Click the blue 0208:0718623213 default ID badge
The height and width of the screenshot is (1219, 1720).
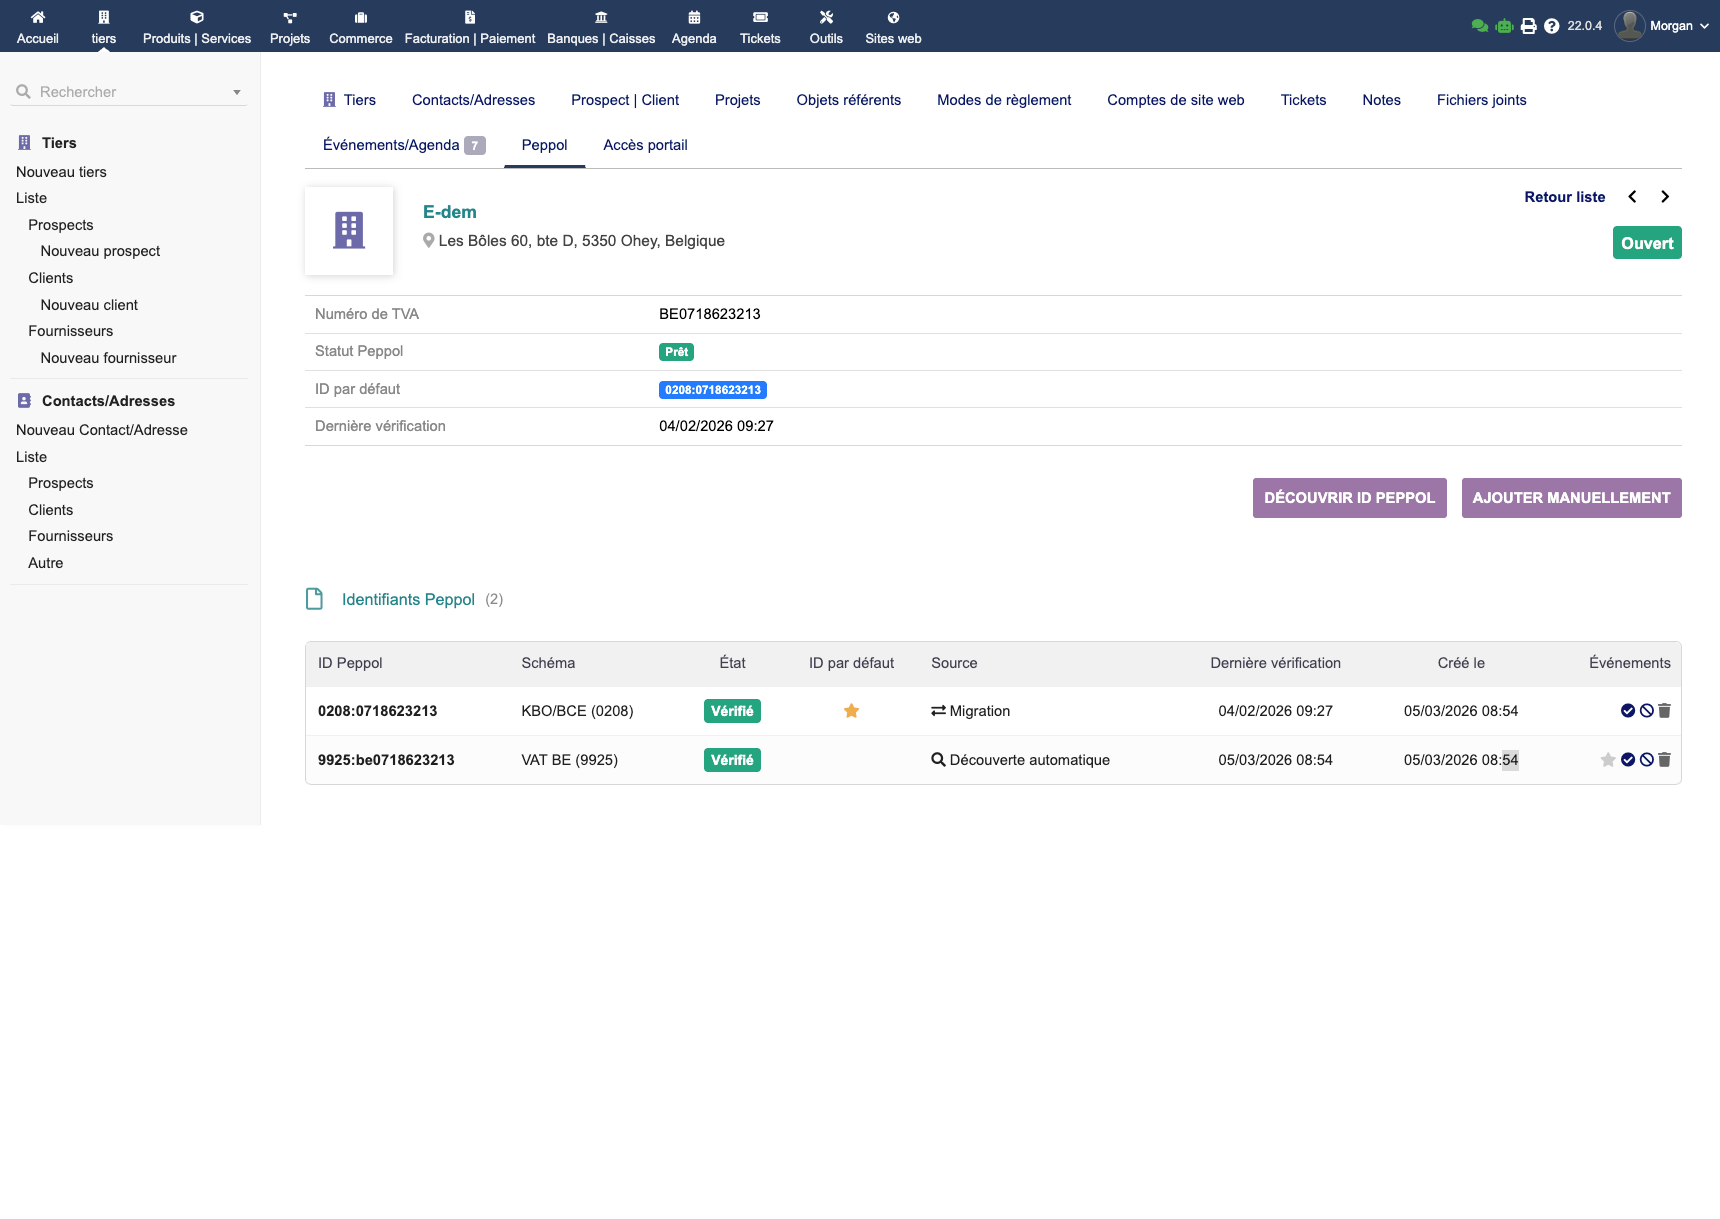pos(712,390)
